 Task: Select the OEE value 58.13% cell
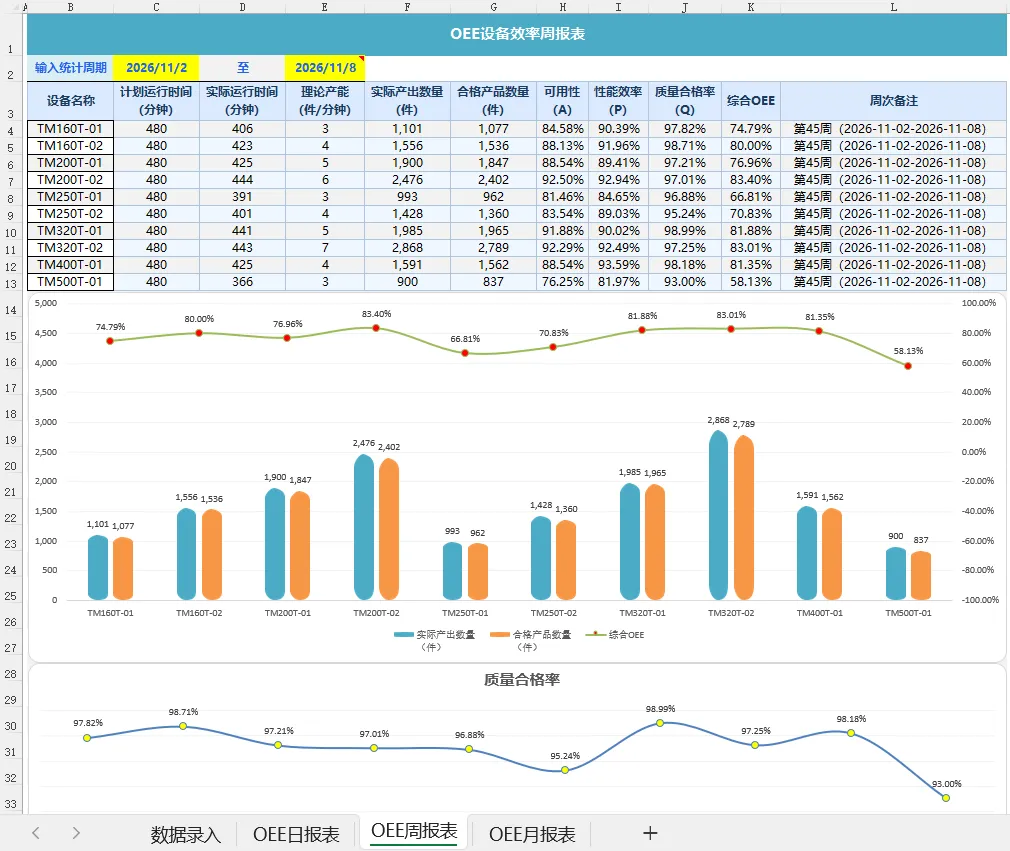(x=750, y=282)
